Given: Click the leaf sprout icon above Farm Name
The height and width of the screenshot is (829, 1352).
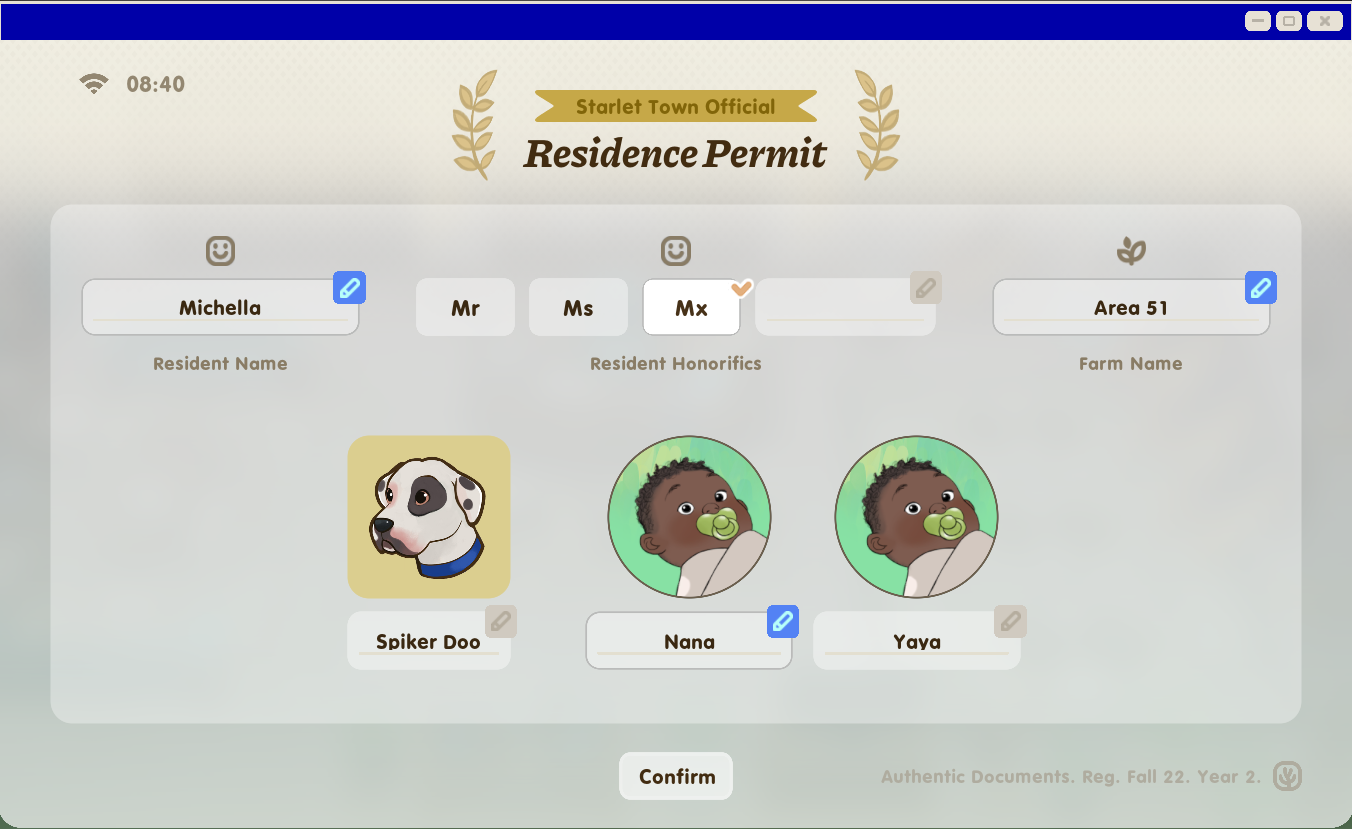Looking at the screenshot, I should 1131,251.
